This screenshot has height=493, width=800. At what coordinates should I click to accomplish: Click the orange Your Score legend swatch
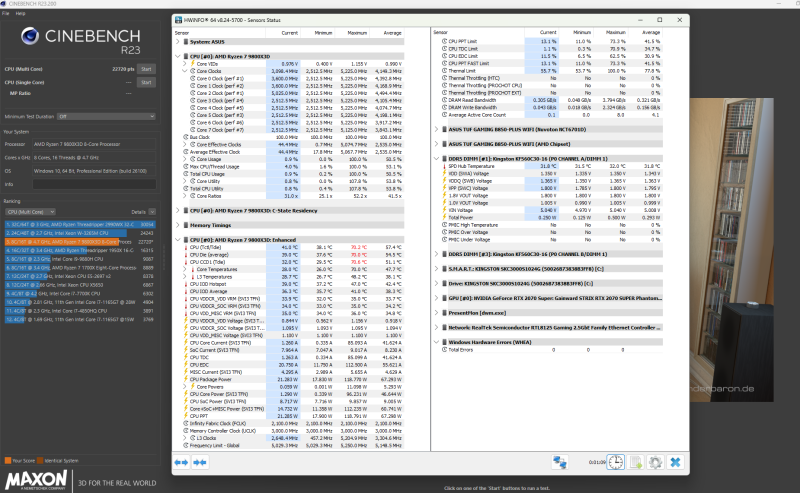tap(8, 460)
